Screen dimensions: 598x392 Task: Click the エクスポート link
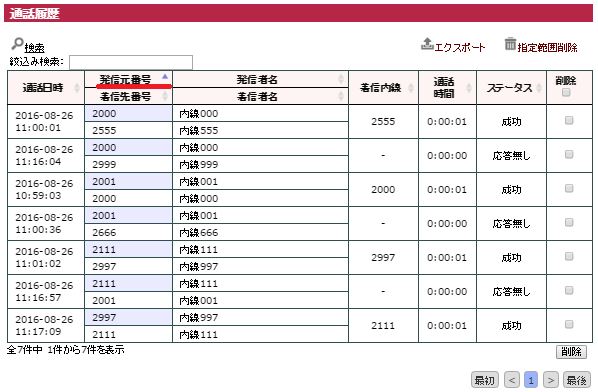460,48
